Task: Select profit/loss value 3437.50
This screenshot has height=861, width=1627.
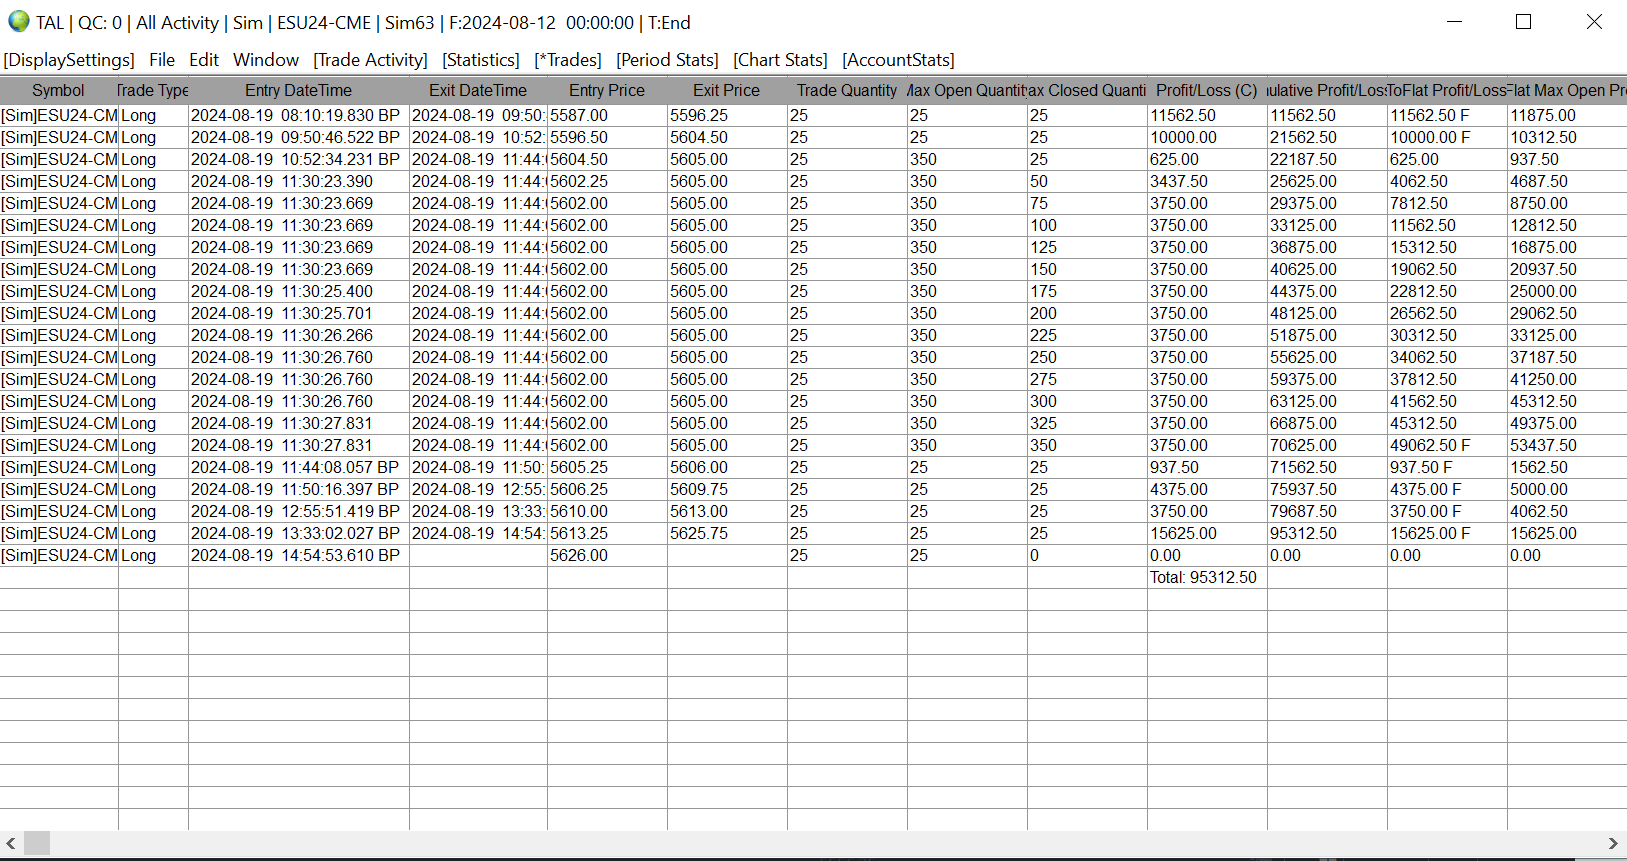Action: tap(1207, 181)
